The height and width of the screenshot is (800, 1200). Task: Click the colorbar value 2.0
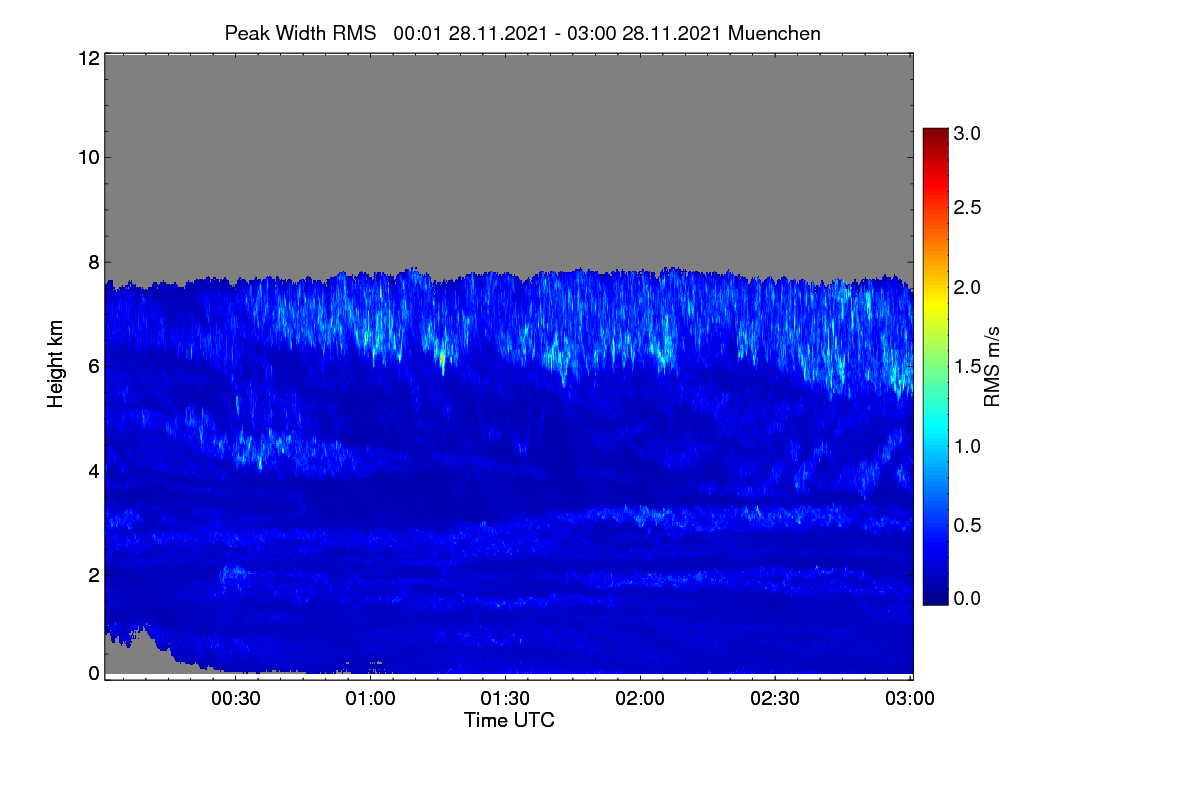click(x=967, y=288)
